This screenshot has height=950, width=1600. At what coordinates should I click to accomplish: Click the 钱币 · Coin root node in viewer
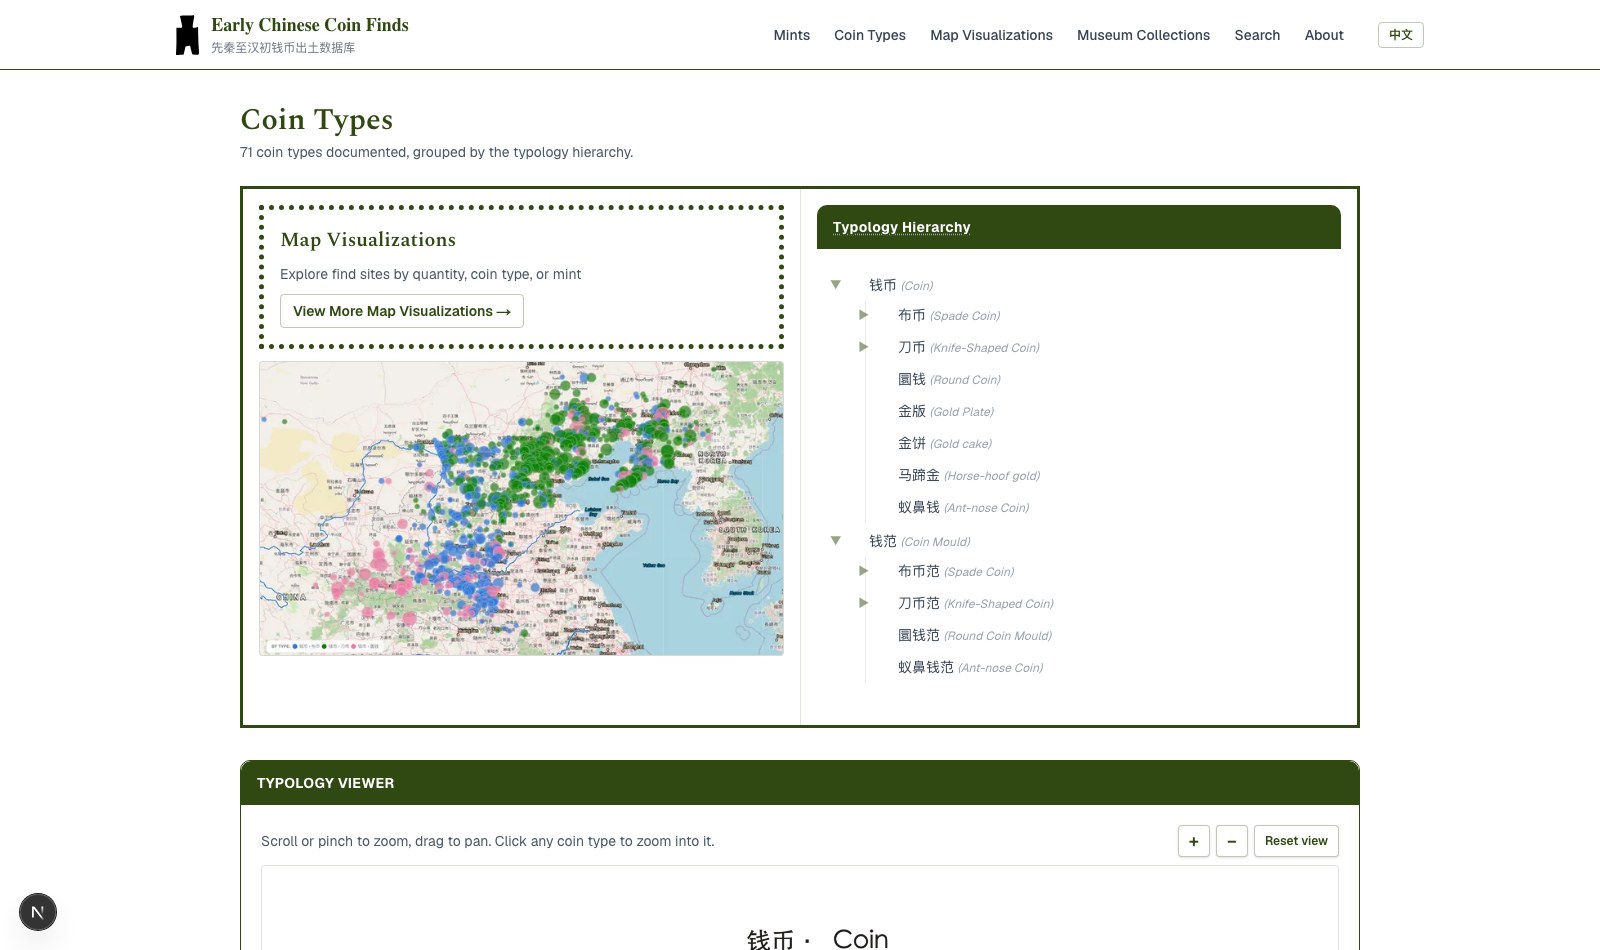click(x=817, y=938)
